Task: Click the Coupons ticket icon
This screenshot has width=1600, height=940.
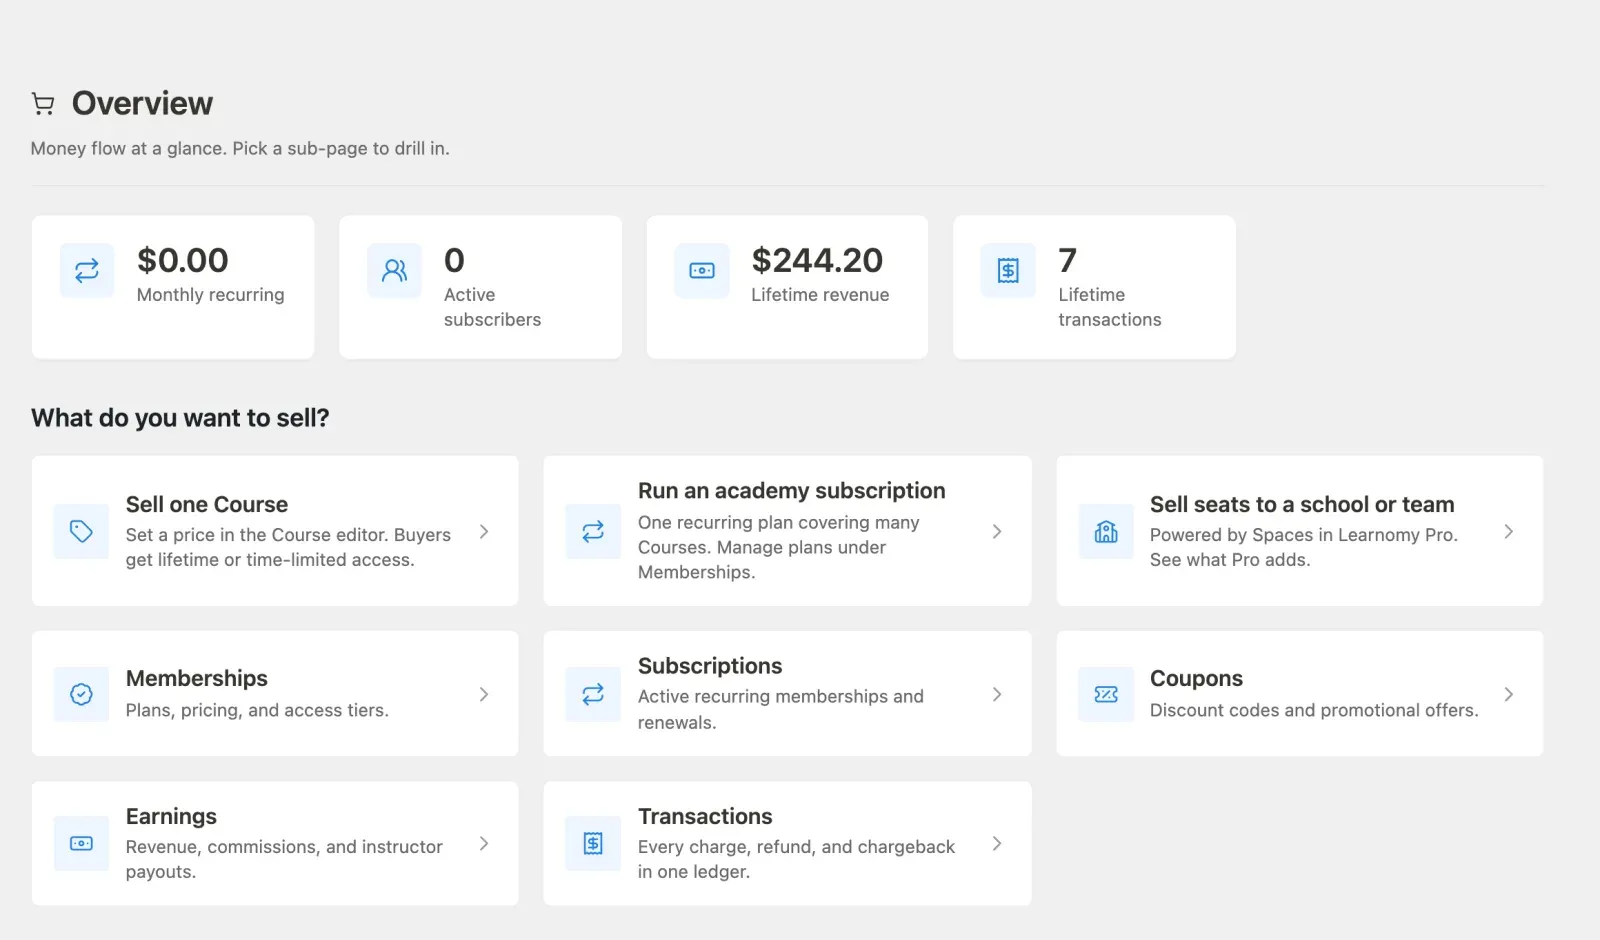Action: 1106,694
